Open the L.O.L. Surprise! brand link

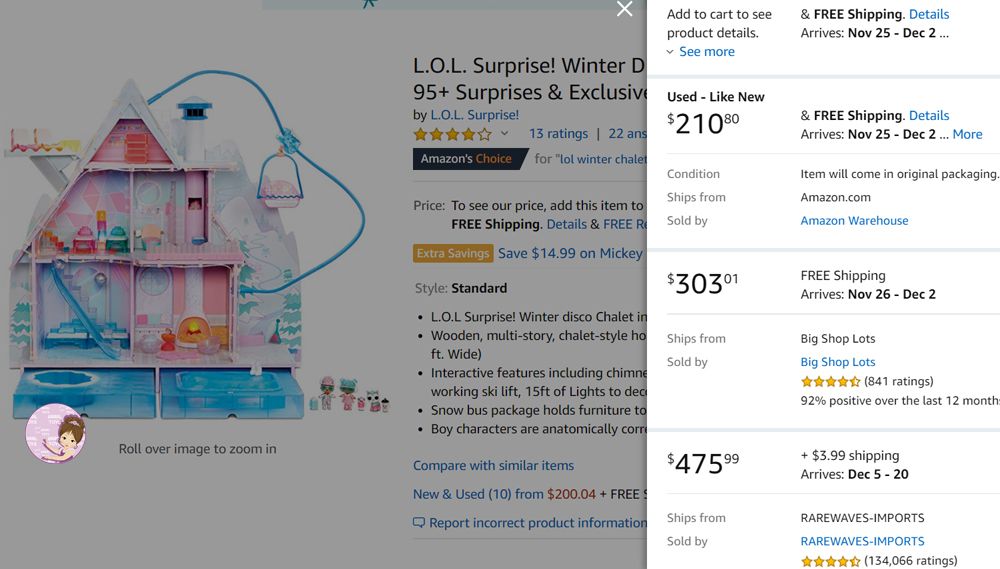point(475,115)
